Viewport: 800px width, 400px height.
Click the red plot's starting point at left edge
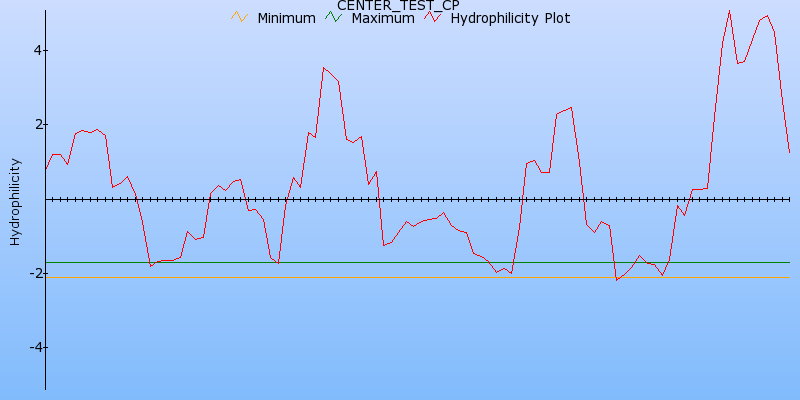[x=46, y=169]
